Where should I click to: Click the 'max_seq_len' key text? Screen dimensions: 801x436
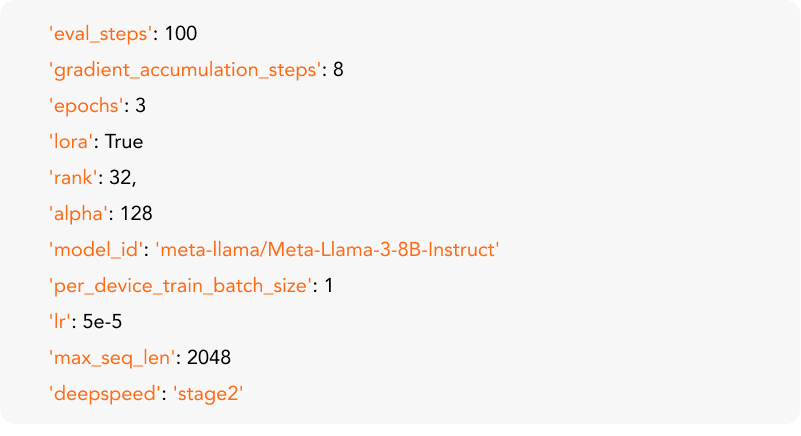point(112,358)
